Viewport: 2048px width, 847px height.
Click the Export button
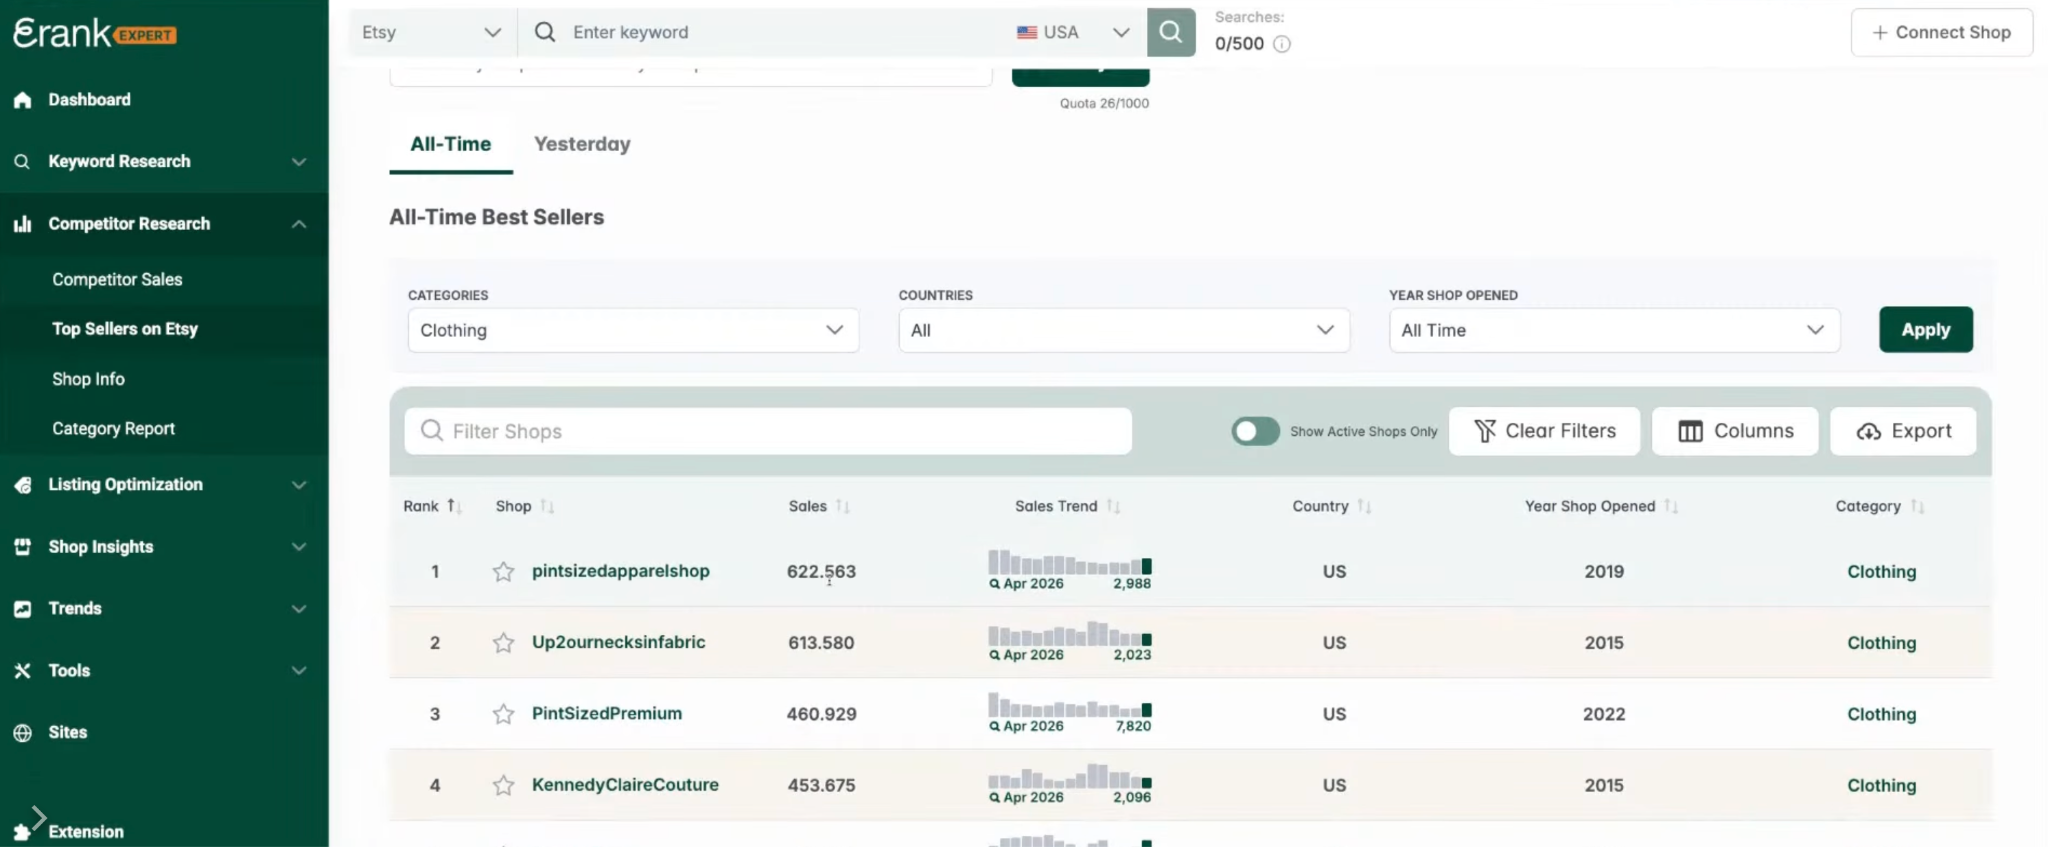click(1903, 431)
